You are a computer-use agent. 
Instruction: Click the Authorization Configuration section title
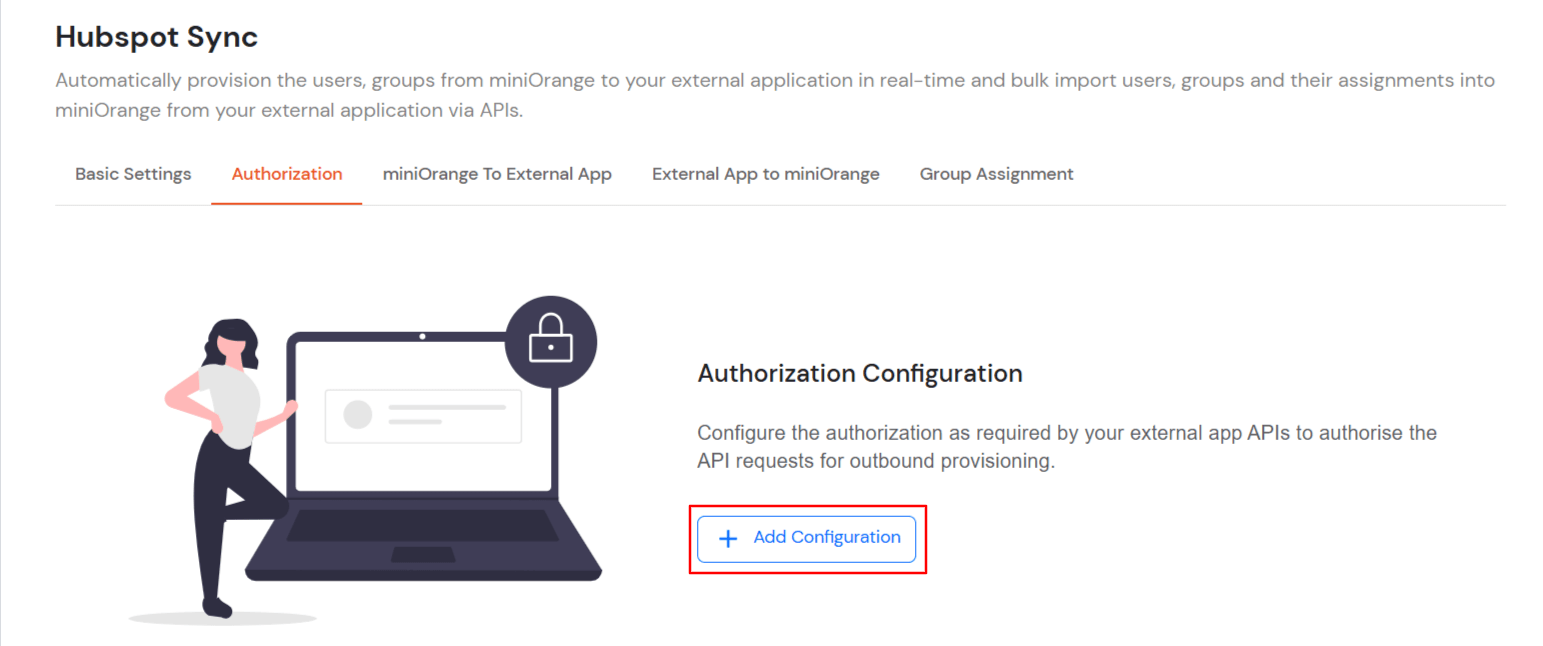click(x=860, y=372)
